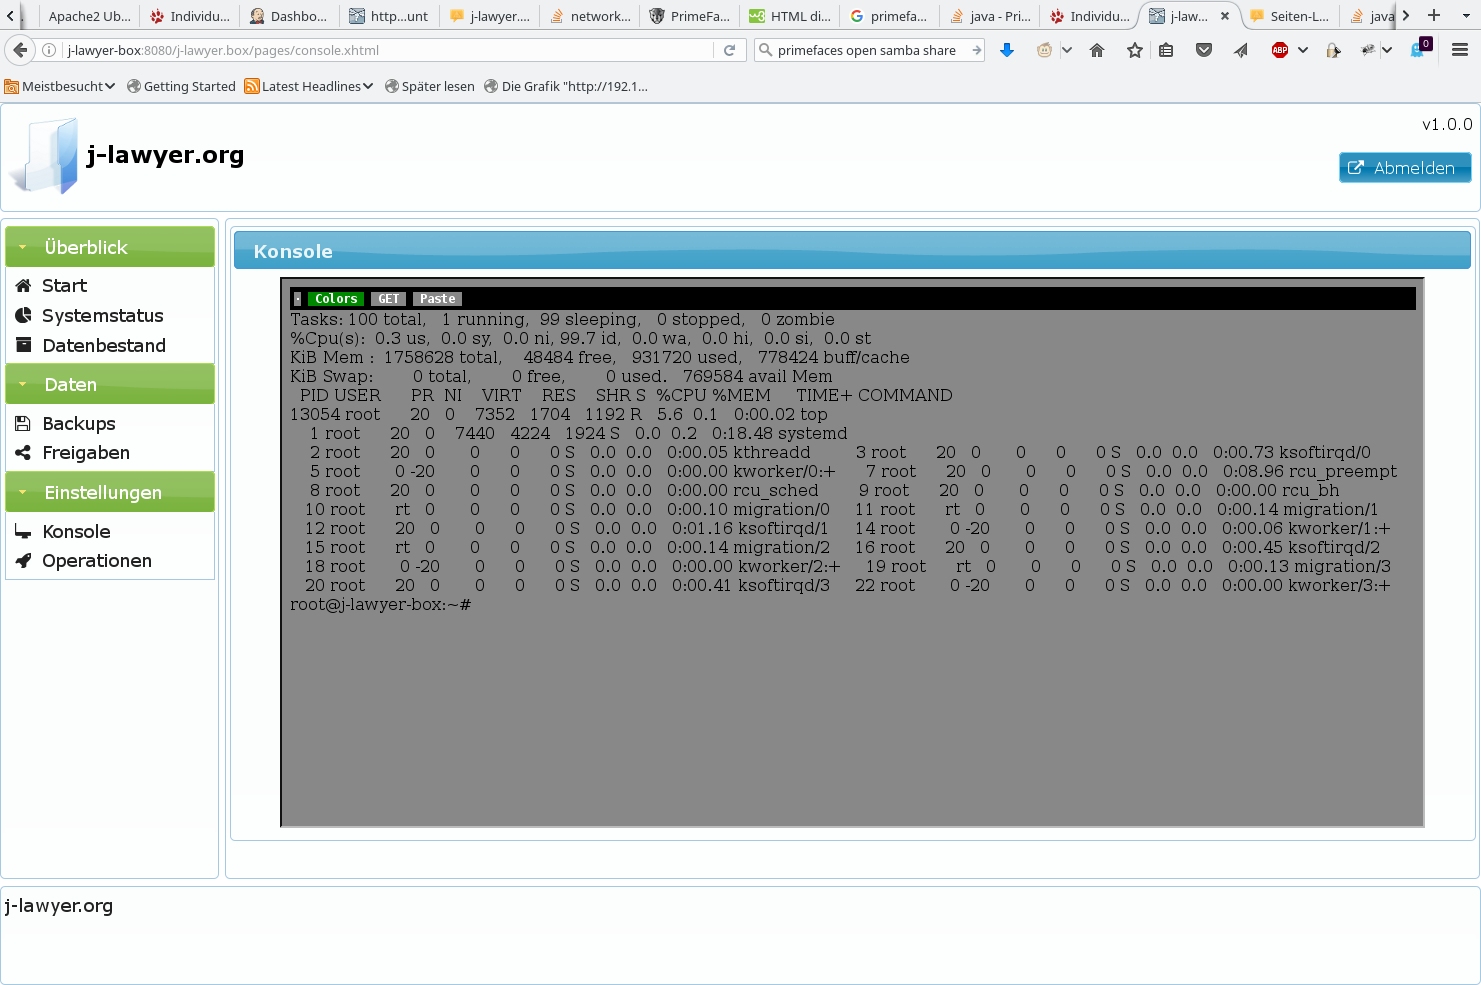Screen dimensions: 1481x985
Task: Click the Ghostery ghost icon
Action: click(x=1418, y=50)
